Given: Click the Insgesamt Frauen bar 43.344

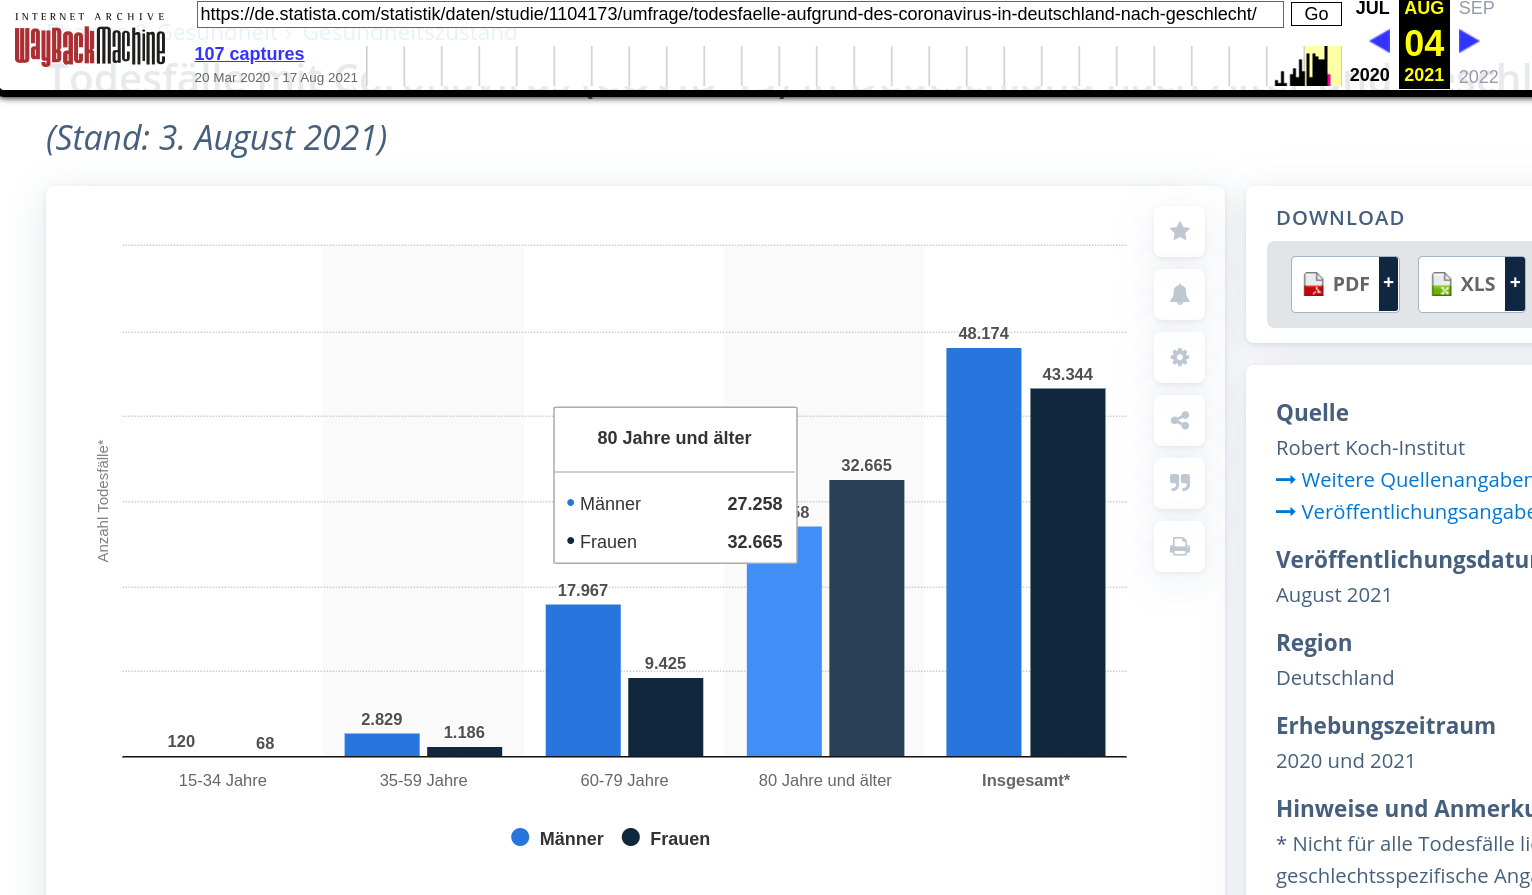Looking at the screenshot, I should pyautogui.click(x=1068, y=572).
